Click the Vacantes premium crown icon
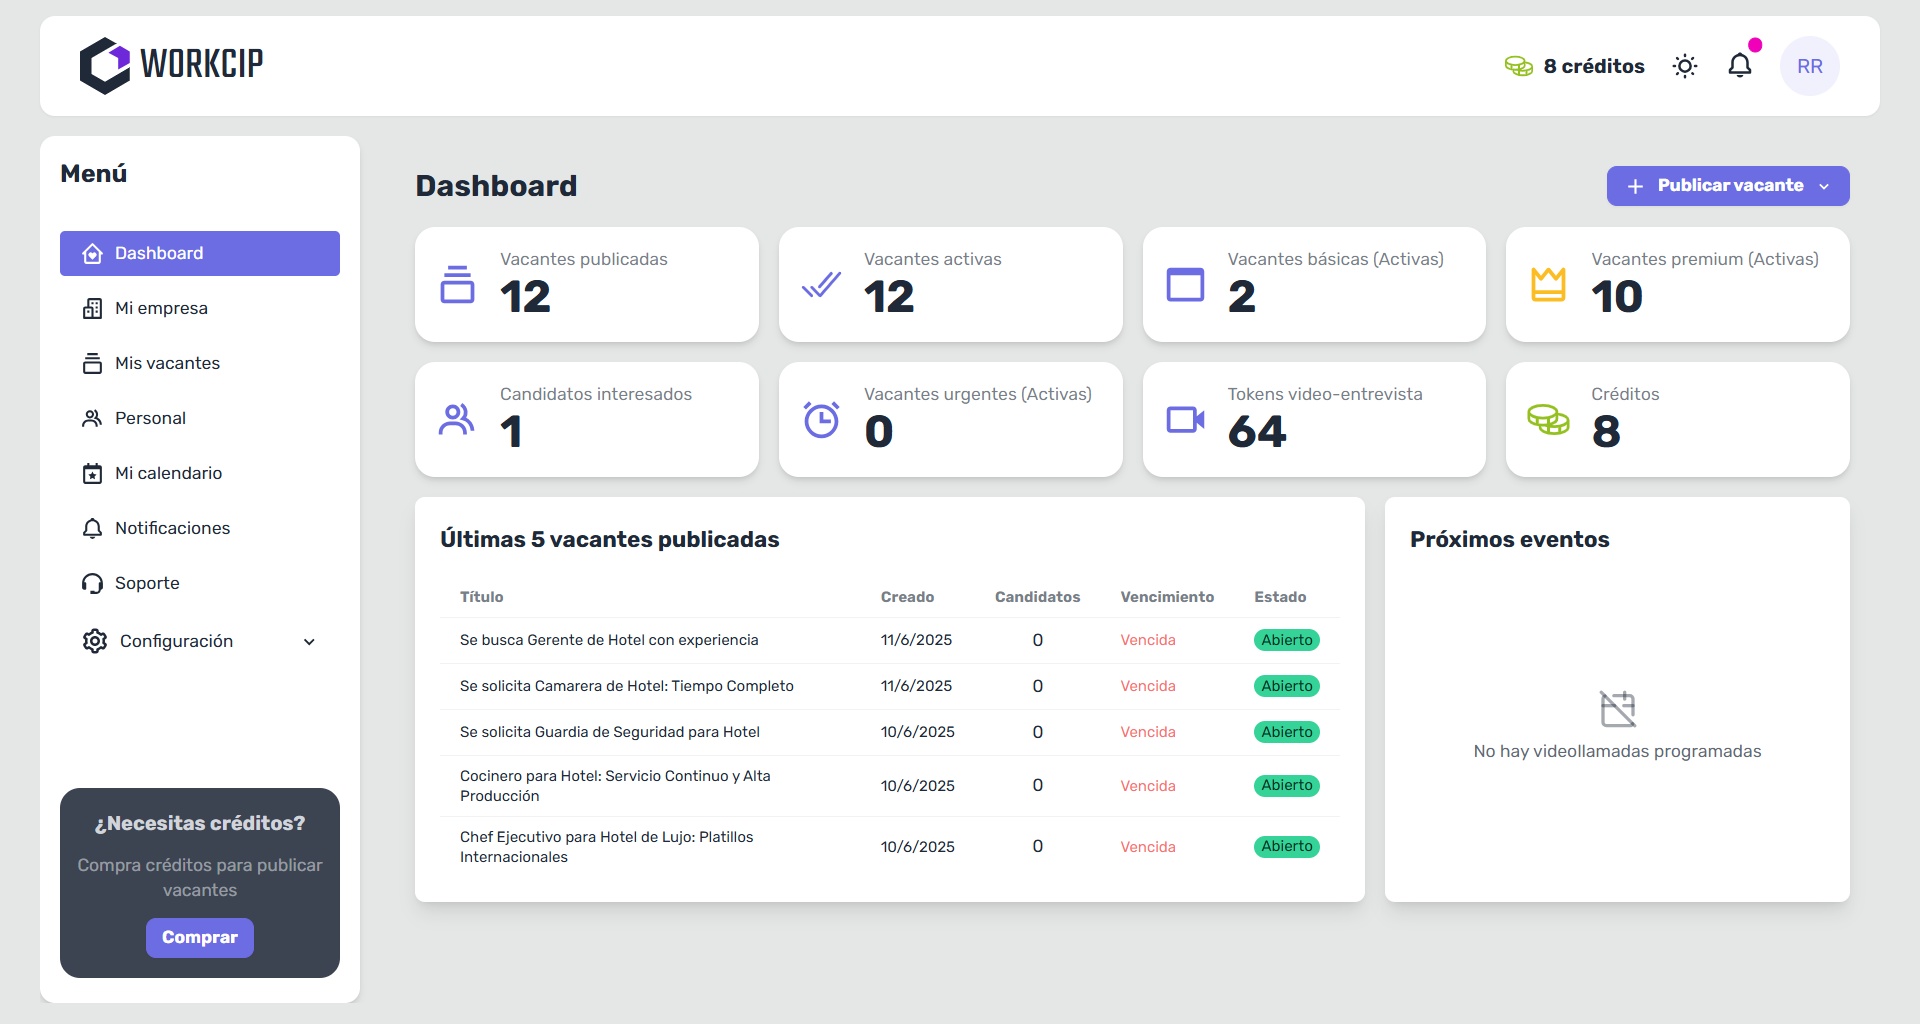 click(1549, 285)
